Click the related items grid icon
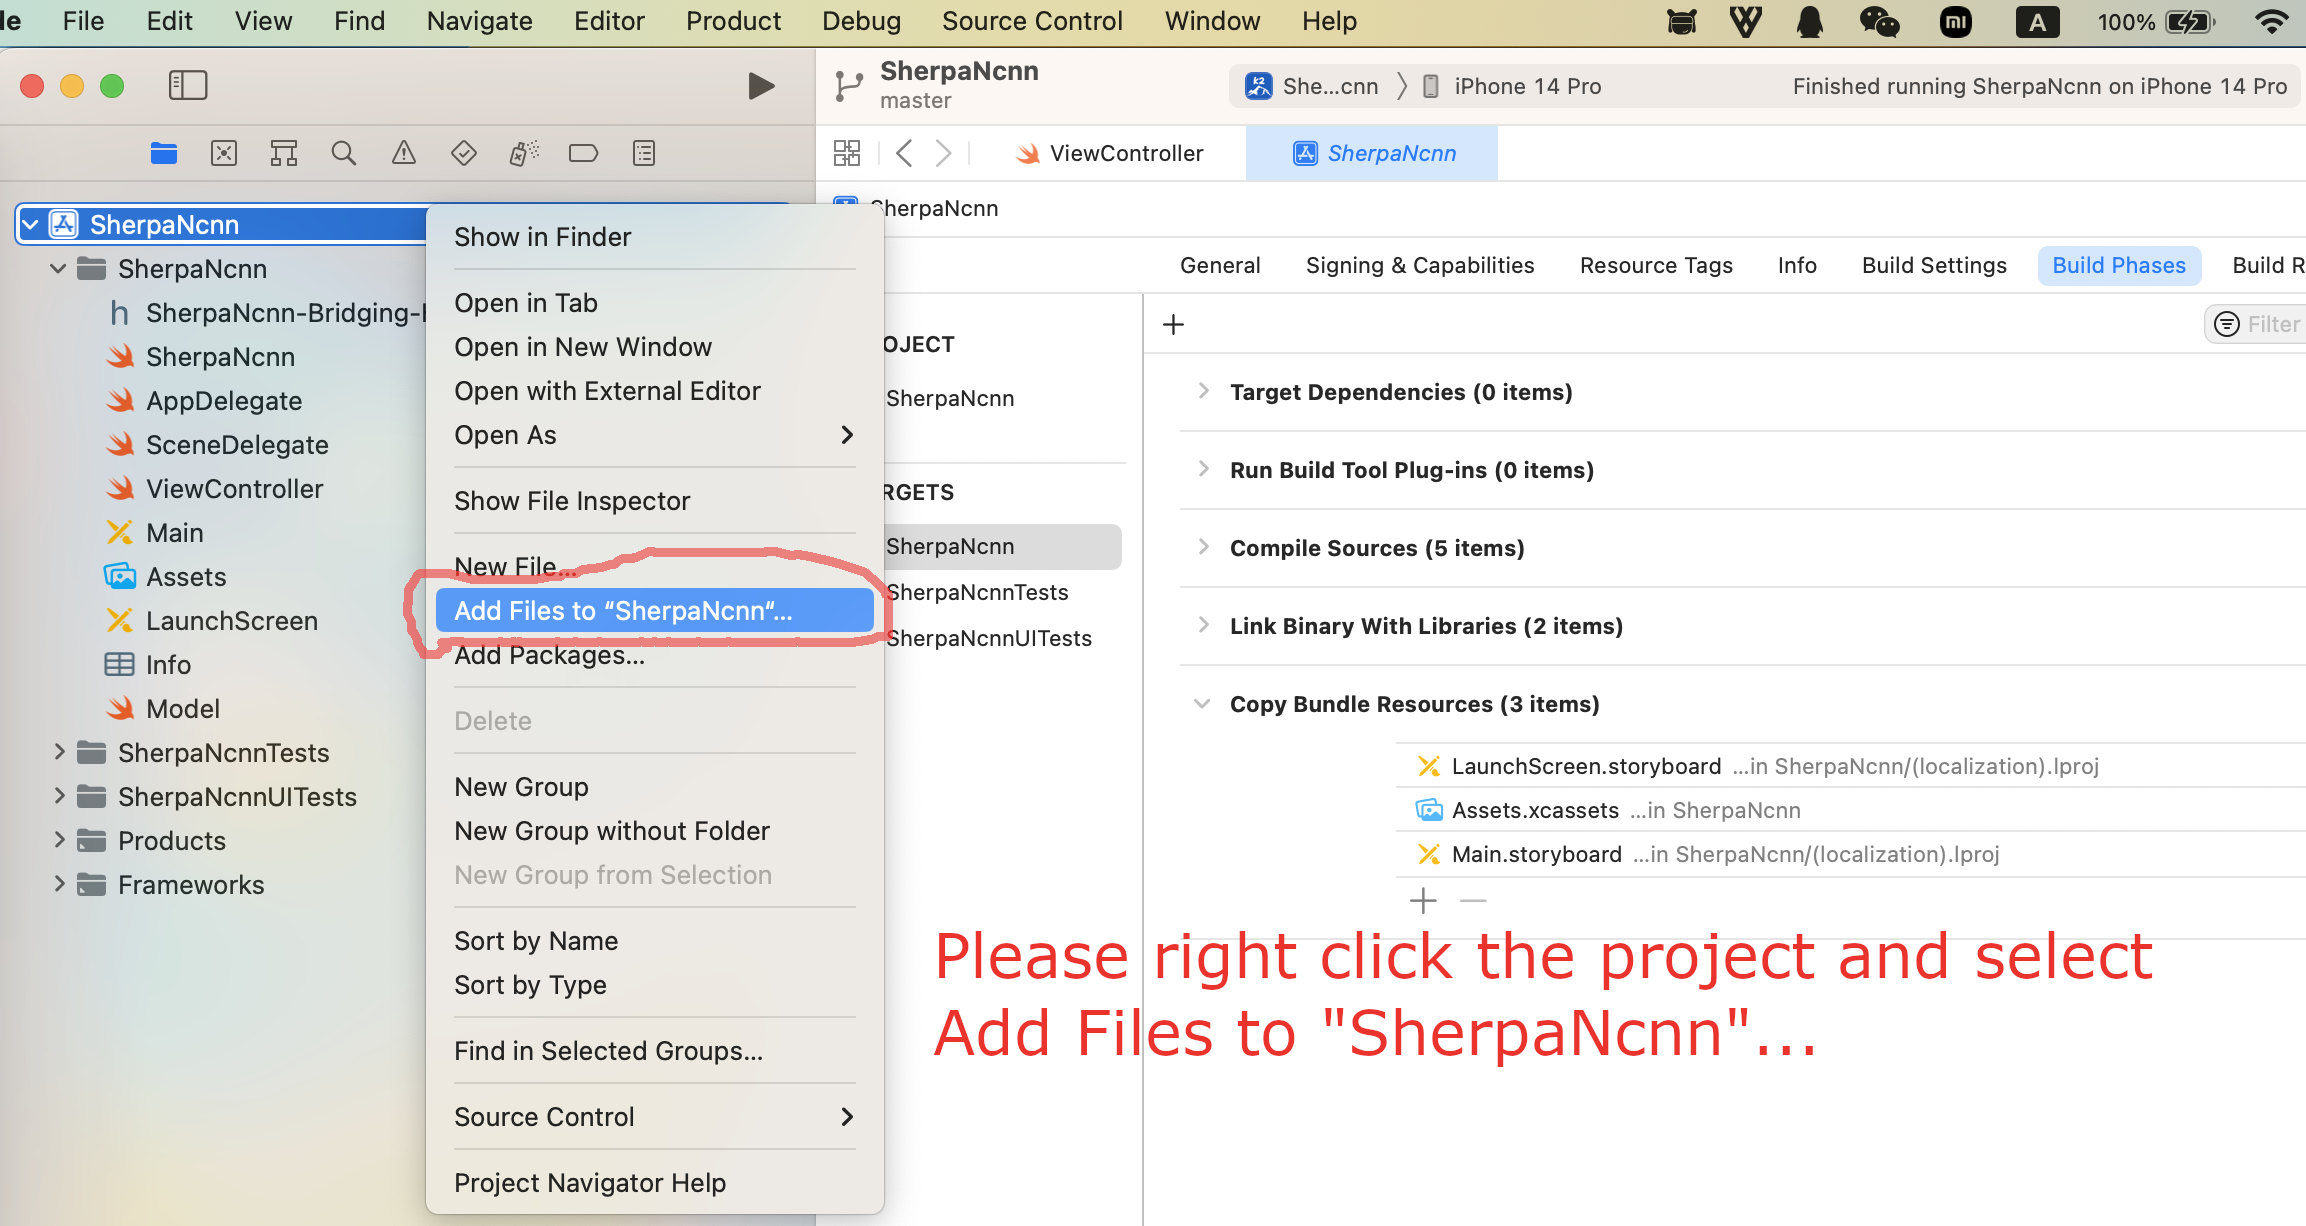Viewport: 2306px width, 1226px height. (847, 153)
